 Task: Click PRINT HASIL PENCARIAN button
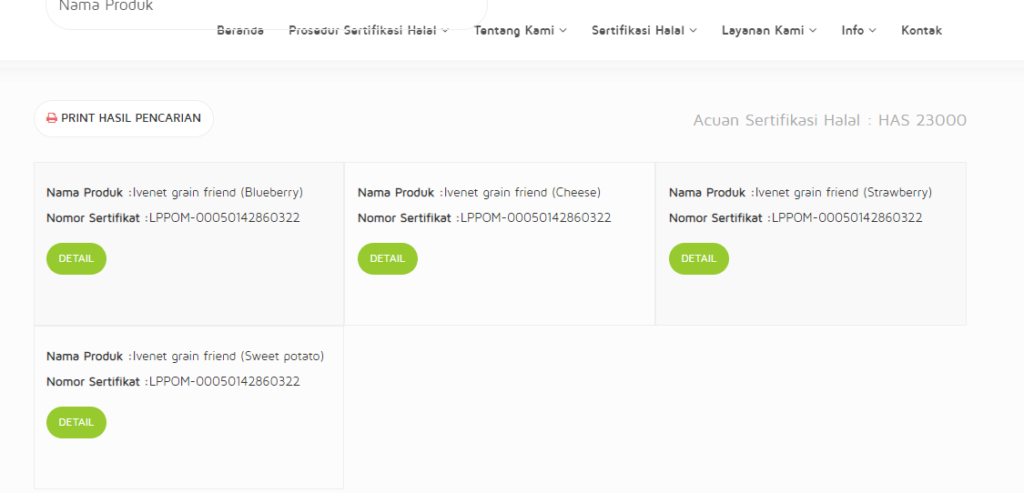pos(124,118)
